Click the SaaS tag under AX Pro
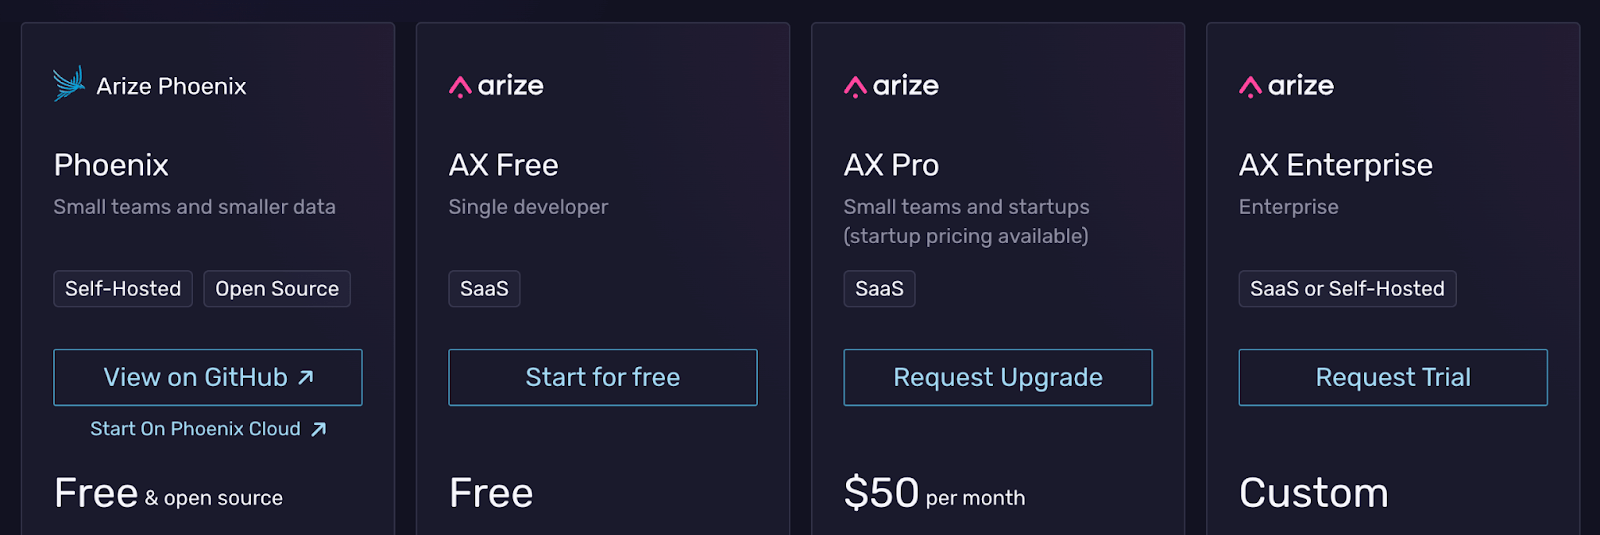The width and height of the screenshot is (1600, 535). (879, 289)
